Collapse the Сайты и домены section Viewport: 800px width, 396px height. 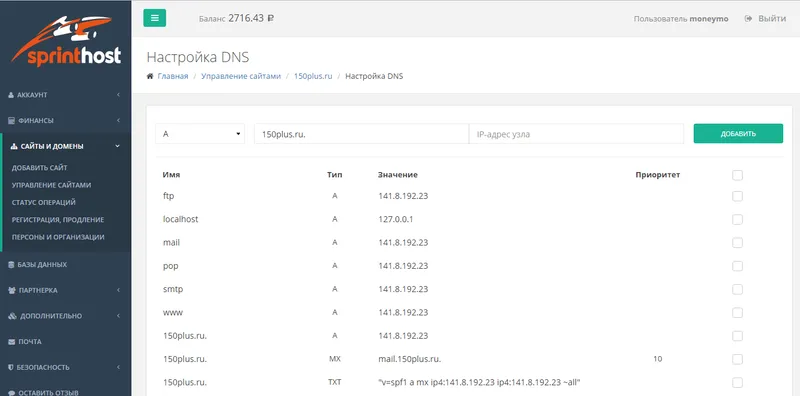(65, 146)
